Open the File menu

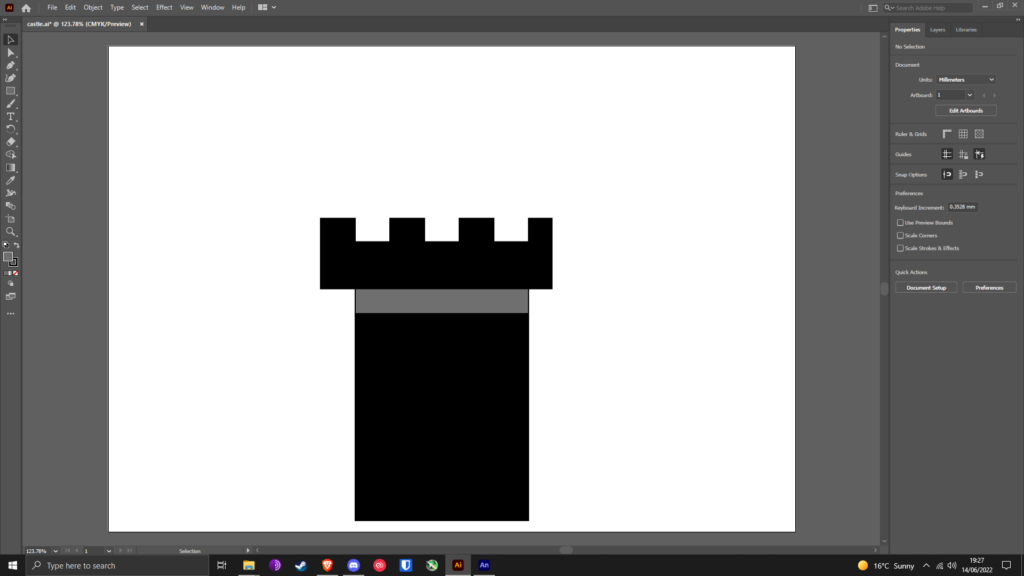coord(52,8)
